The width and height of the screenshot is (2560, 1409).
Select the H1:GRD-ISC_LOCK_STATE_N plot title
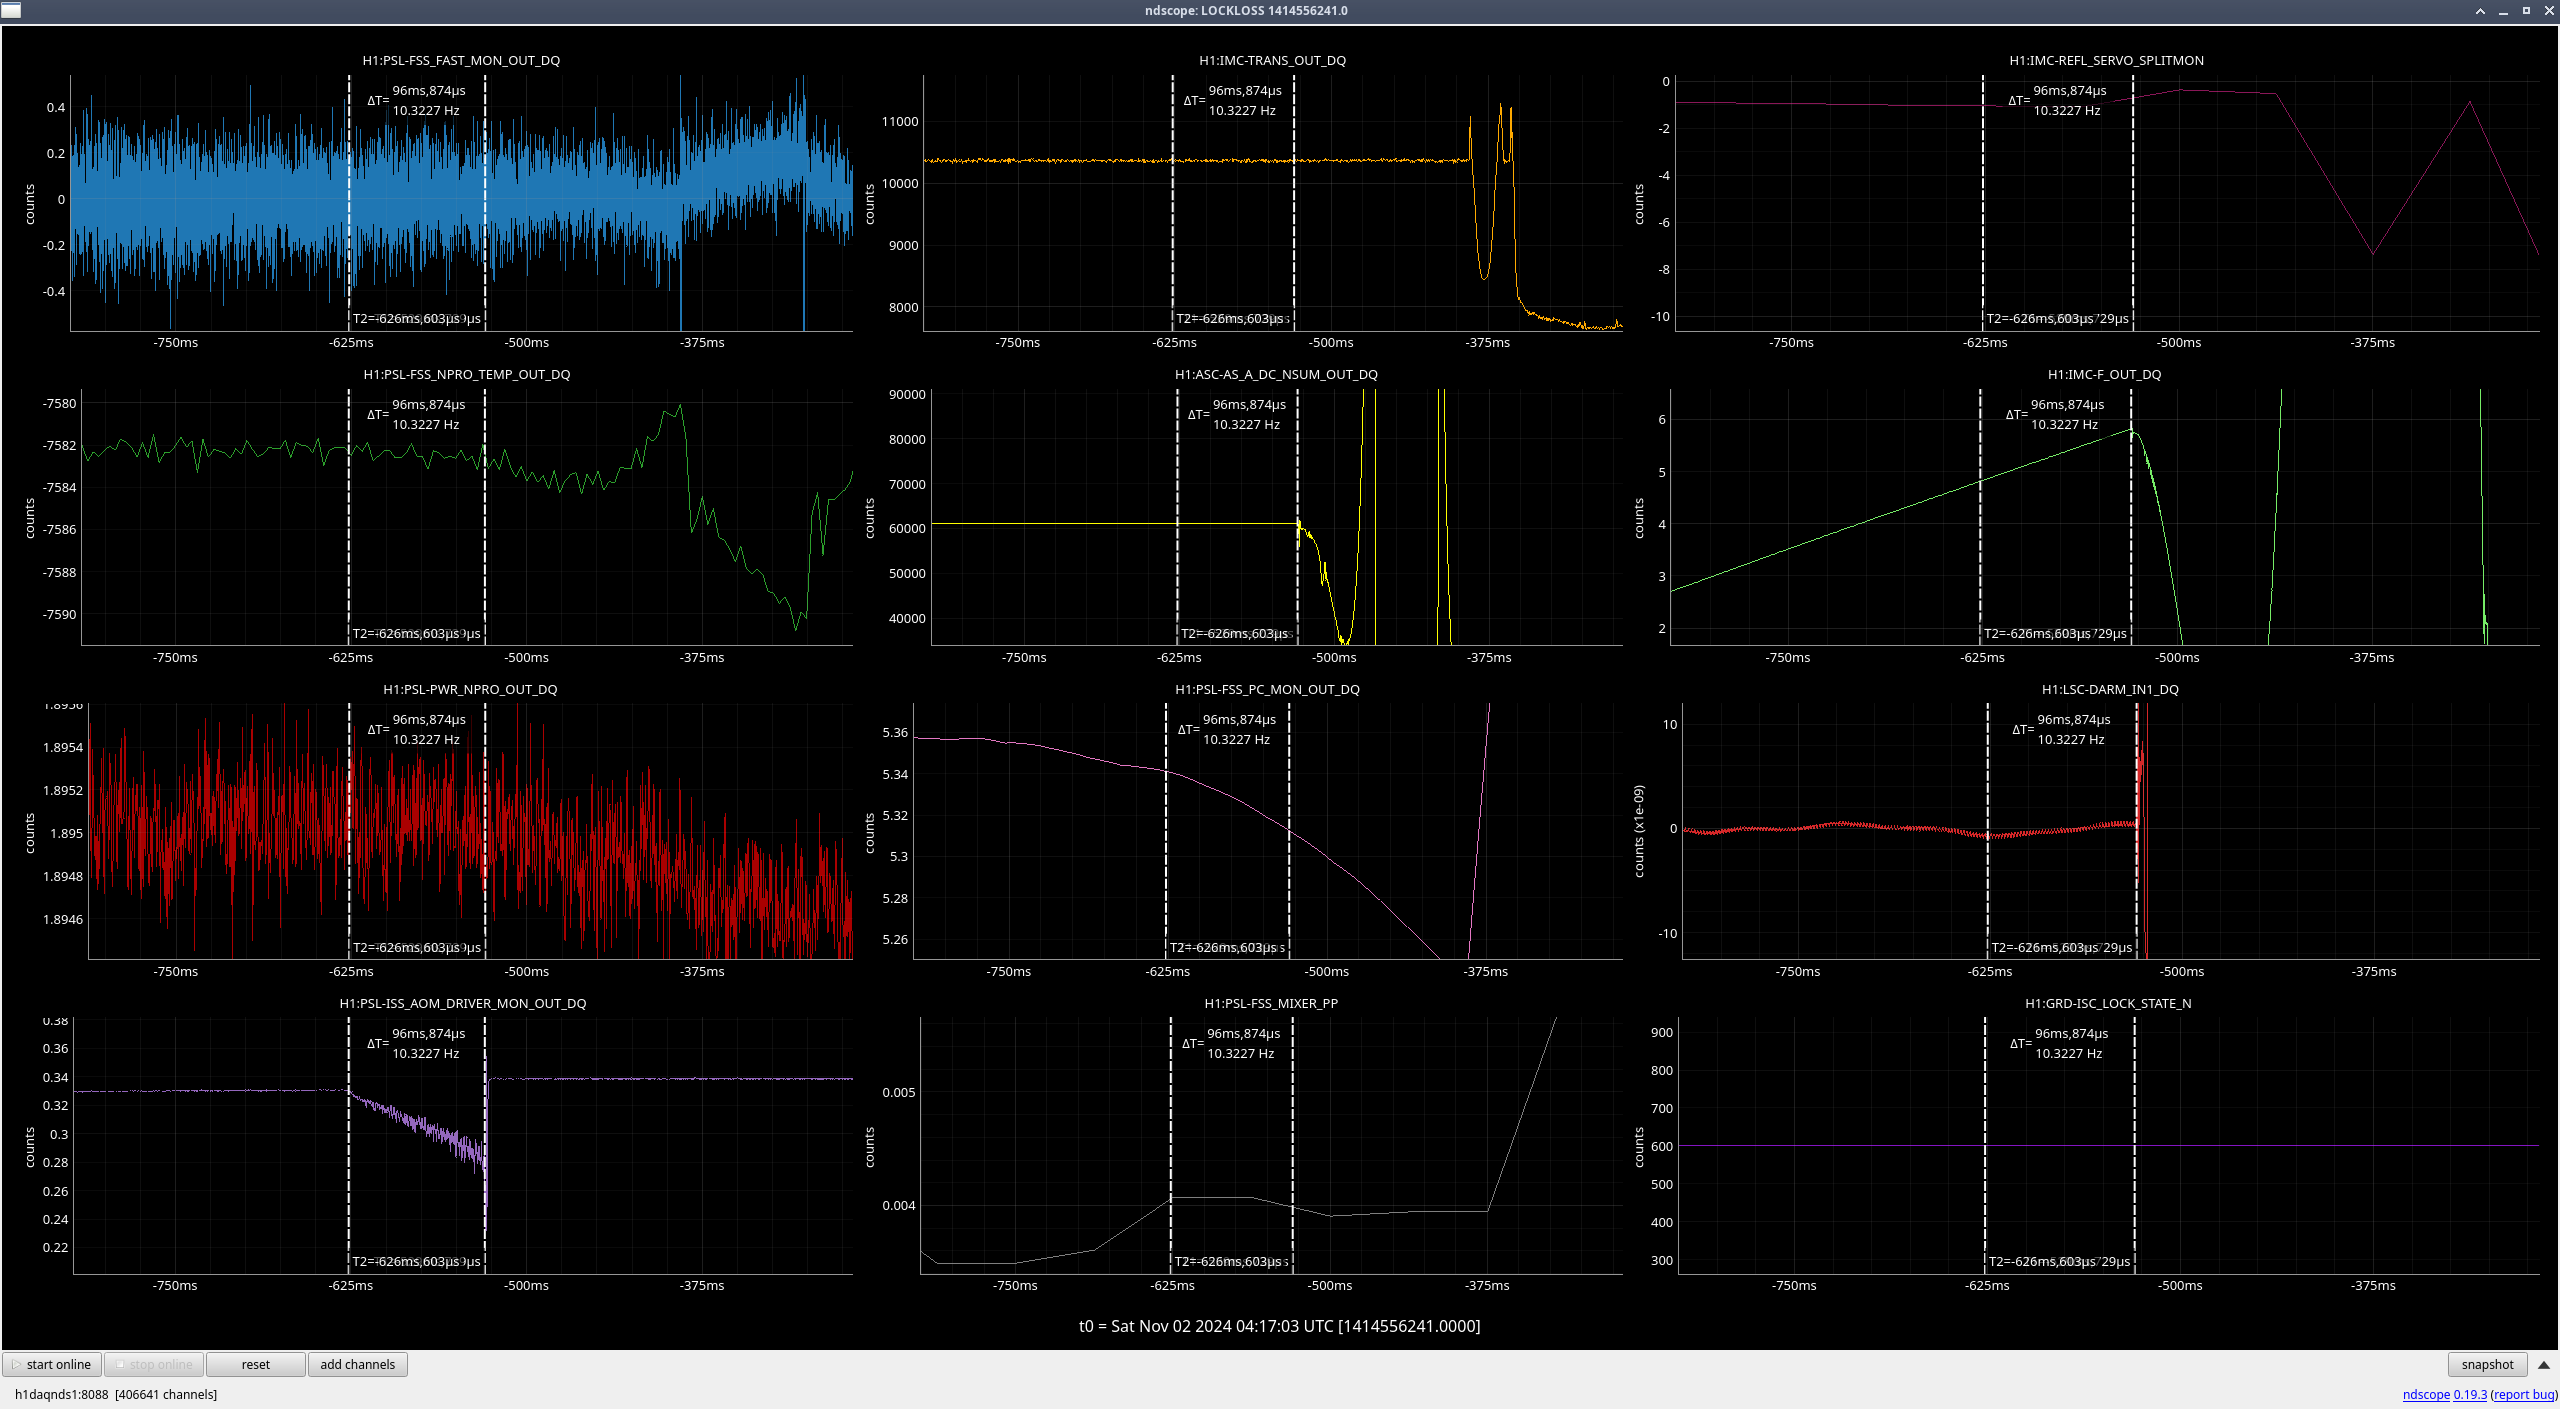coord(2108,1003)
